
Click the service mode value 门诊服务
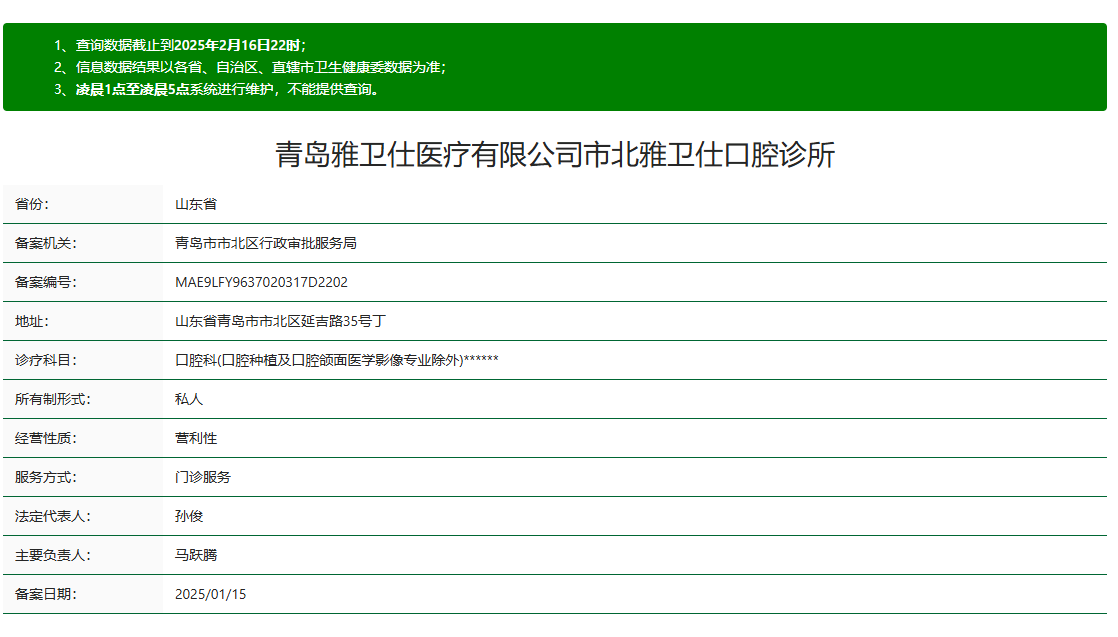pyautogui.click(x=203, y=477)
